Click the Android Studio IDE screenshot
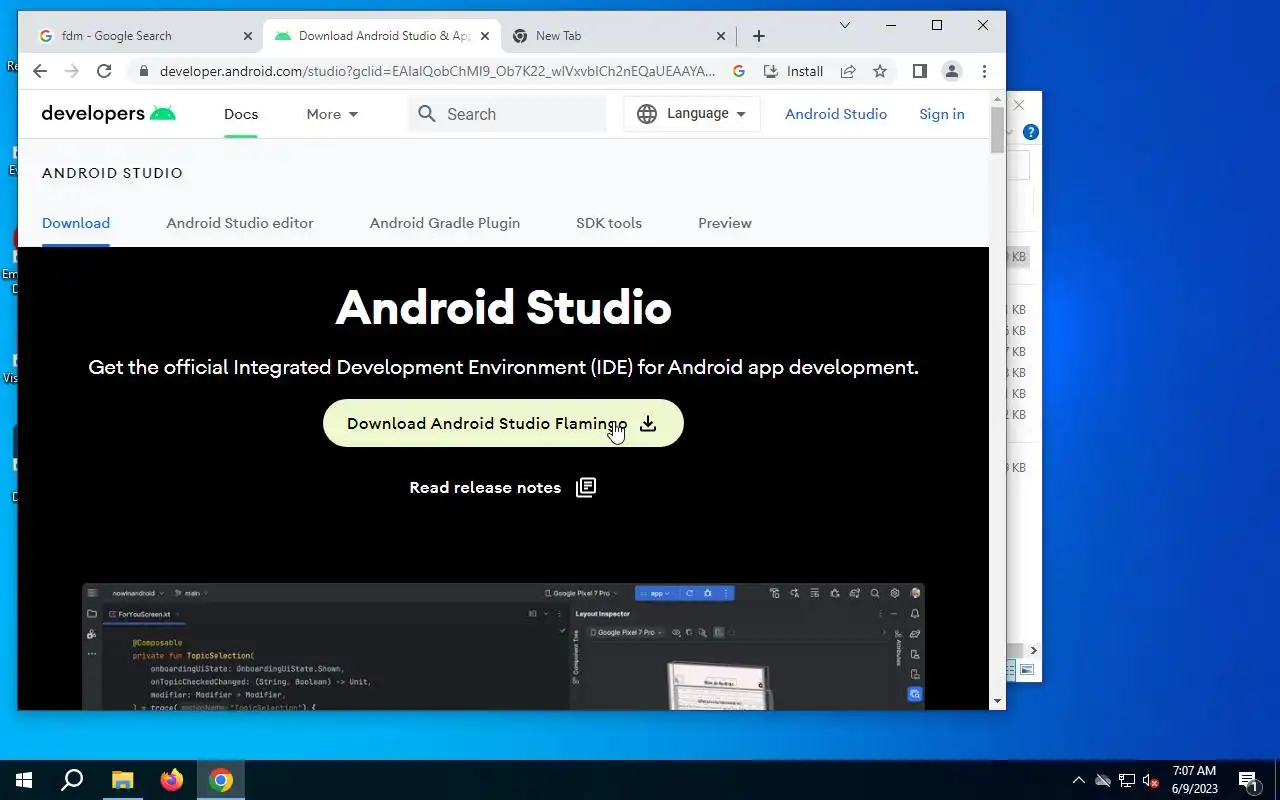Viewport: 1280px width, 800px height. click(503, 647)
